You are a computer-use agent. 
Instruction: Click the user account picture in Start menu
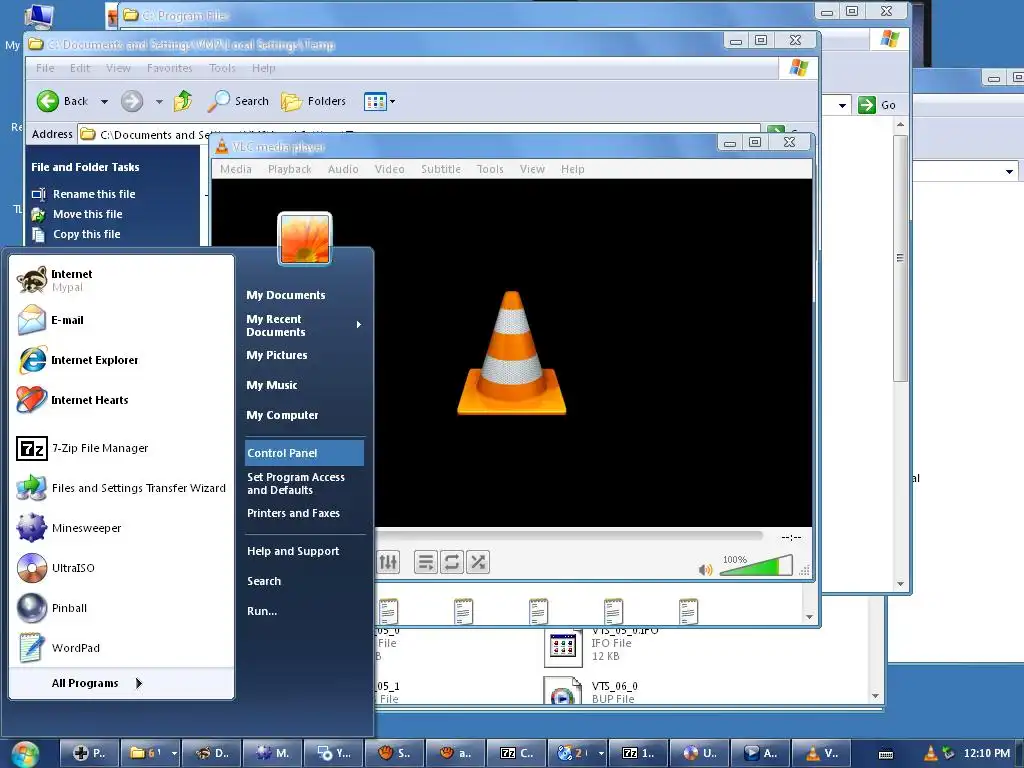coord(305,238)
